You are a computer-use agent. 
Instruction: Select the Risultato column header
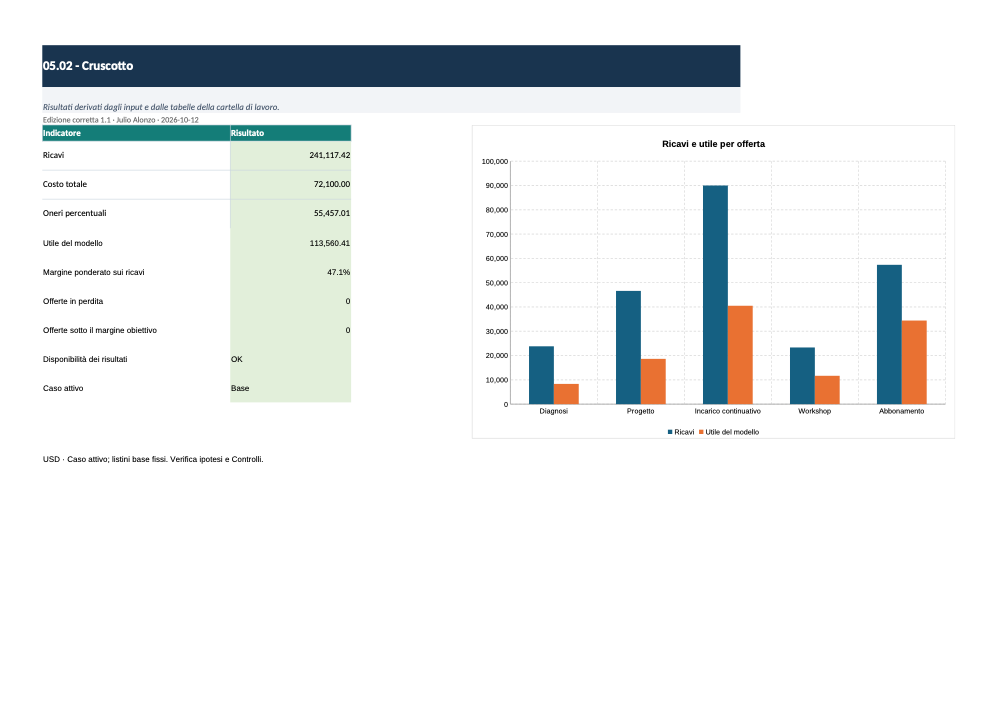point(290,133)
